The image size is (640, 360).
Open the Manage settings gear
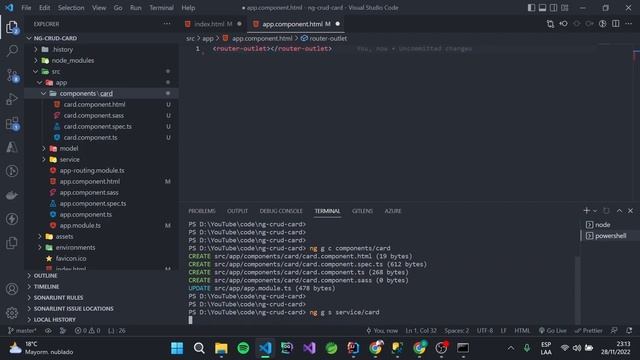(12, 313)
